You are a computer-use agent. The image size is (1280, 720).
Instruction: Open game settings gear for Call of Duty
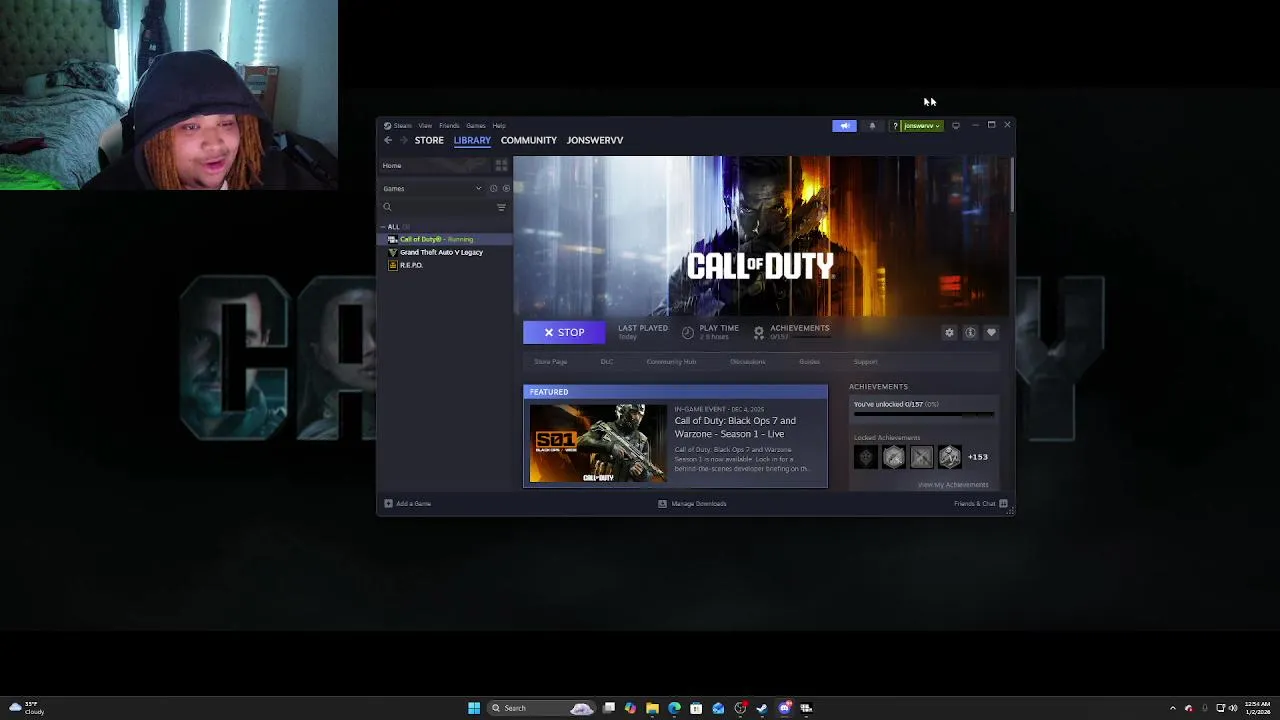949,332
